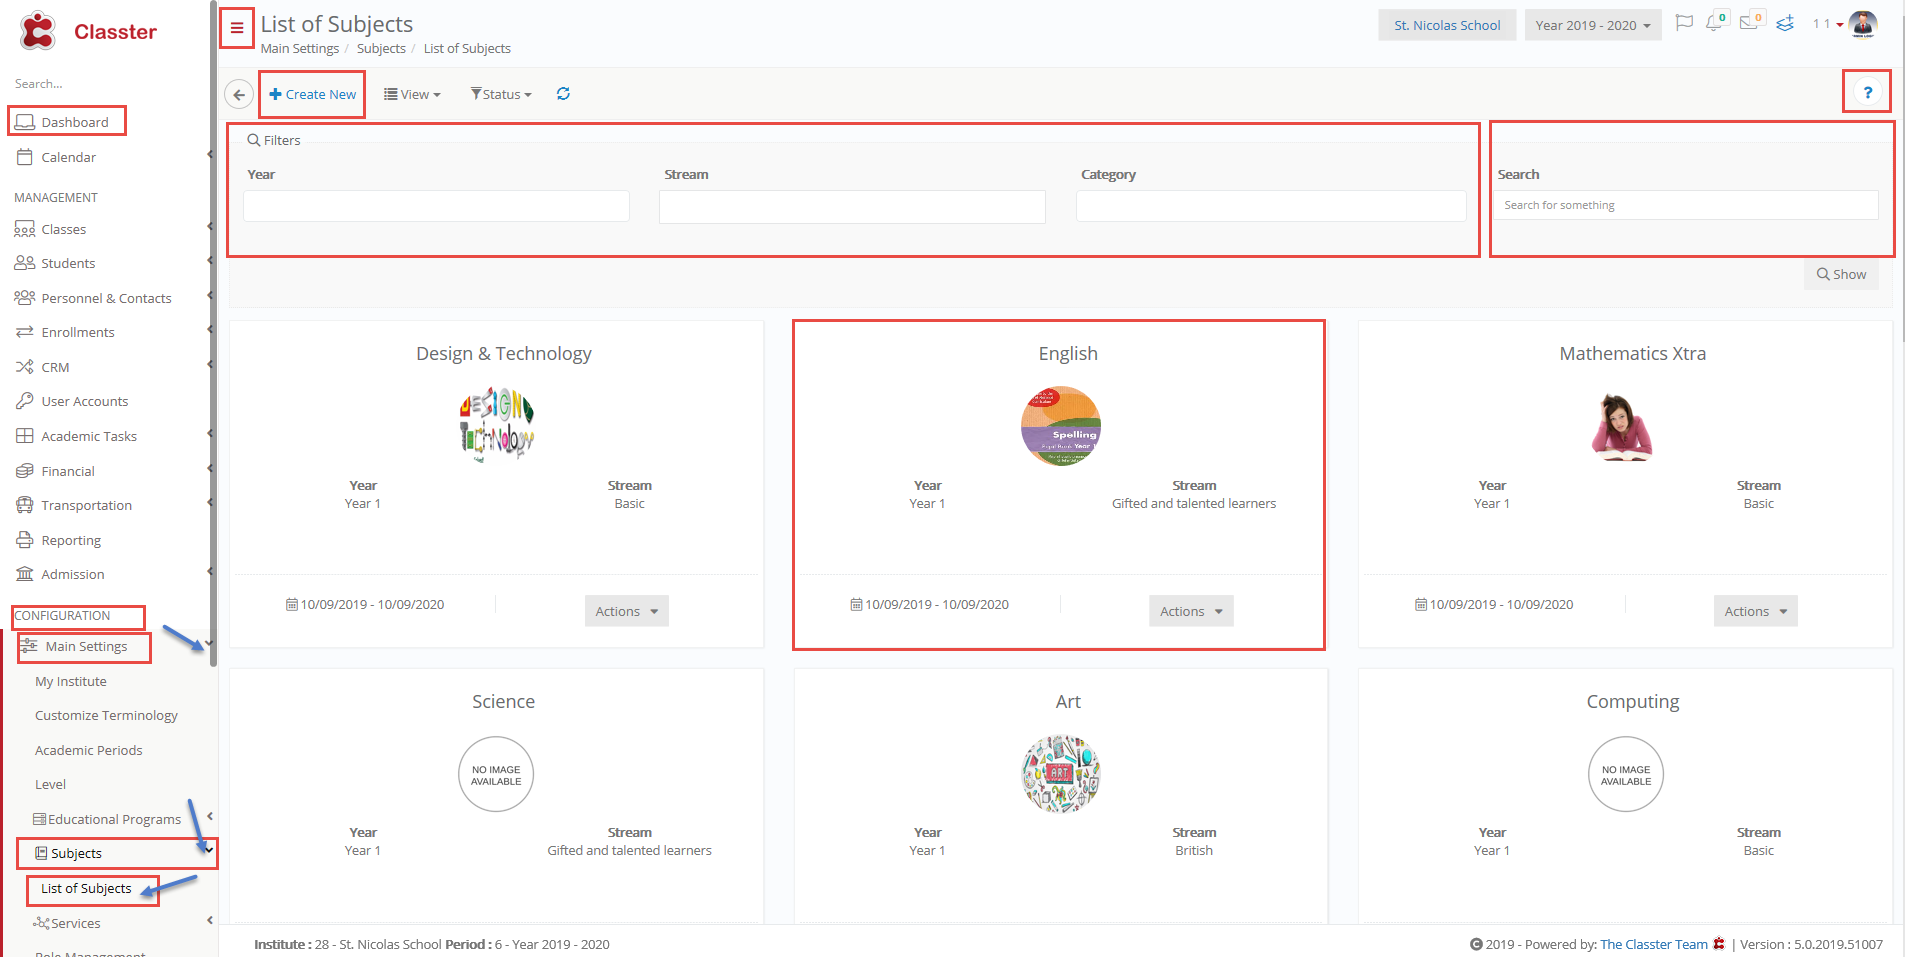
Task: Open notifications bell
Action: pyautogui.click(x=1716, y=22)
